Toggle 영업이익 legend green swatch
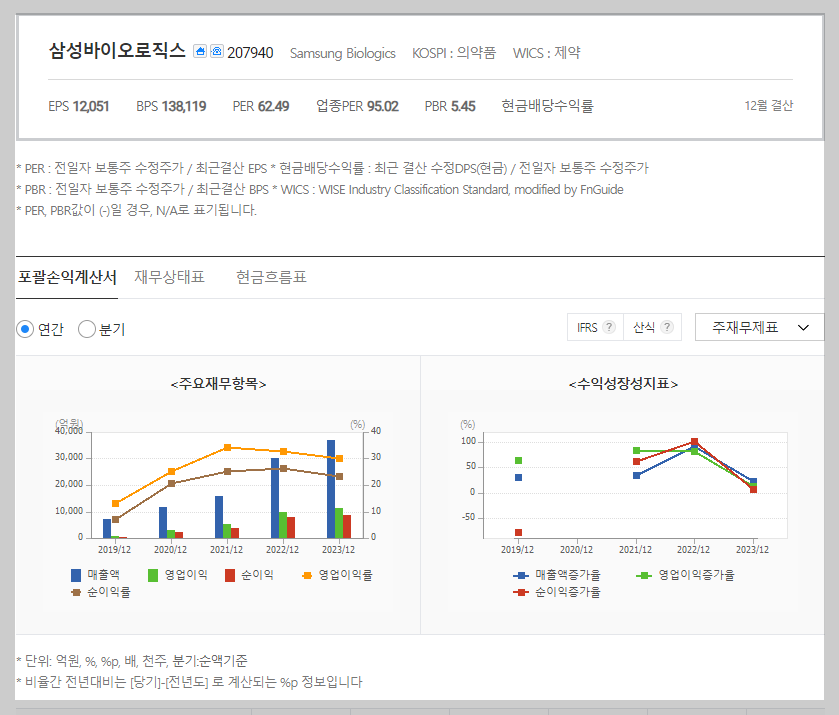Screen dimensions: 839x715 (x=153, y=575)
